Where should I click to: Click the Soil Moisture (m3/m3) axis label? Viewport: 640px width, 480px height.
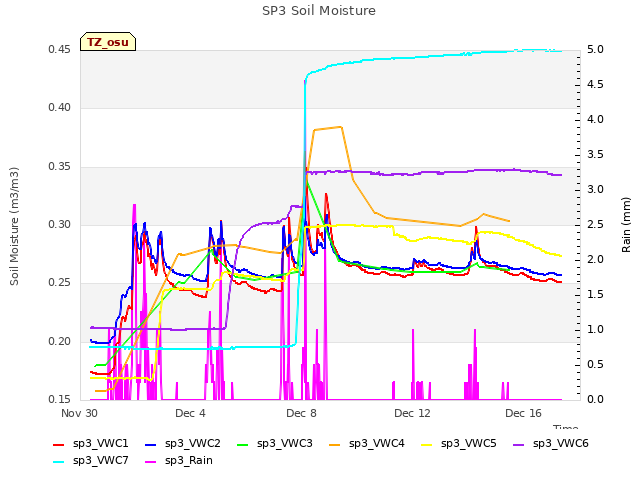[x=14, y=226]
